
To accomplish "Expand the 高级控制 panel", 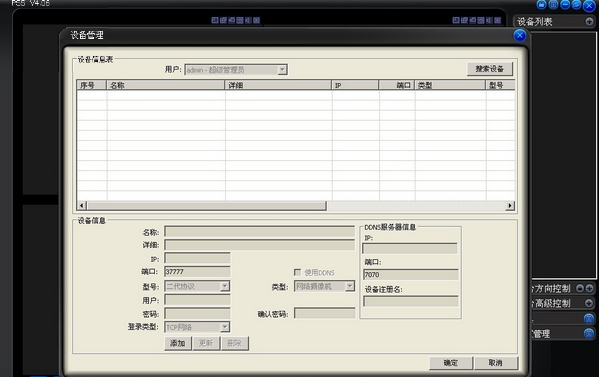I will tap(589, 303).
